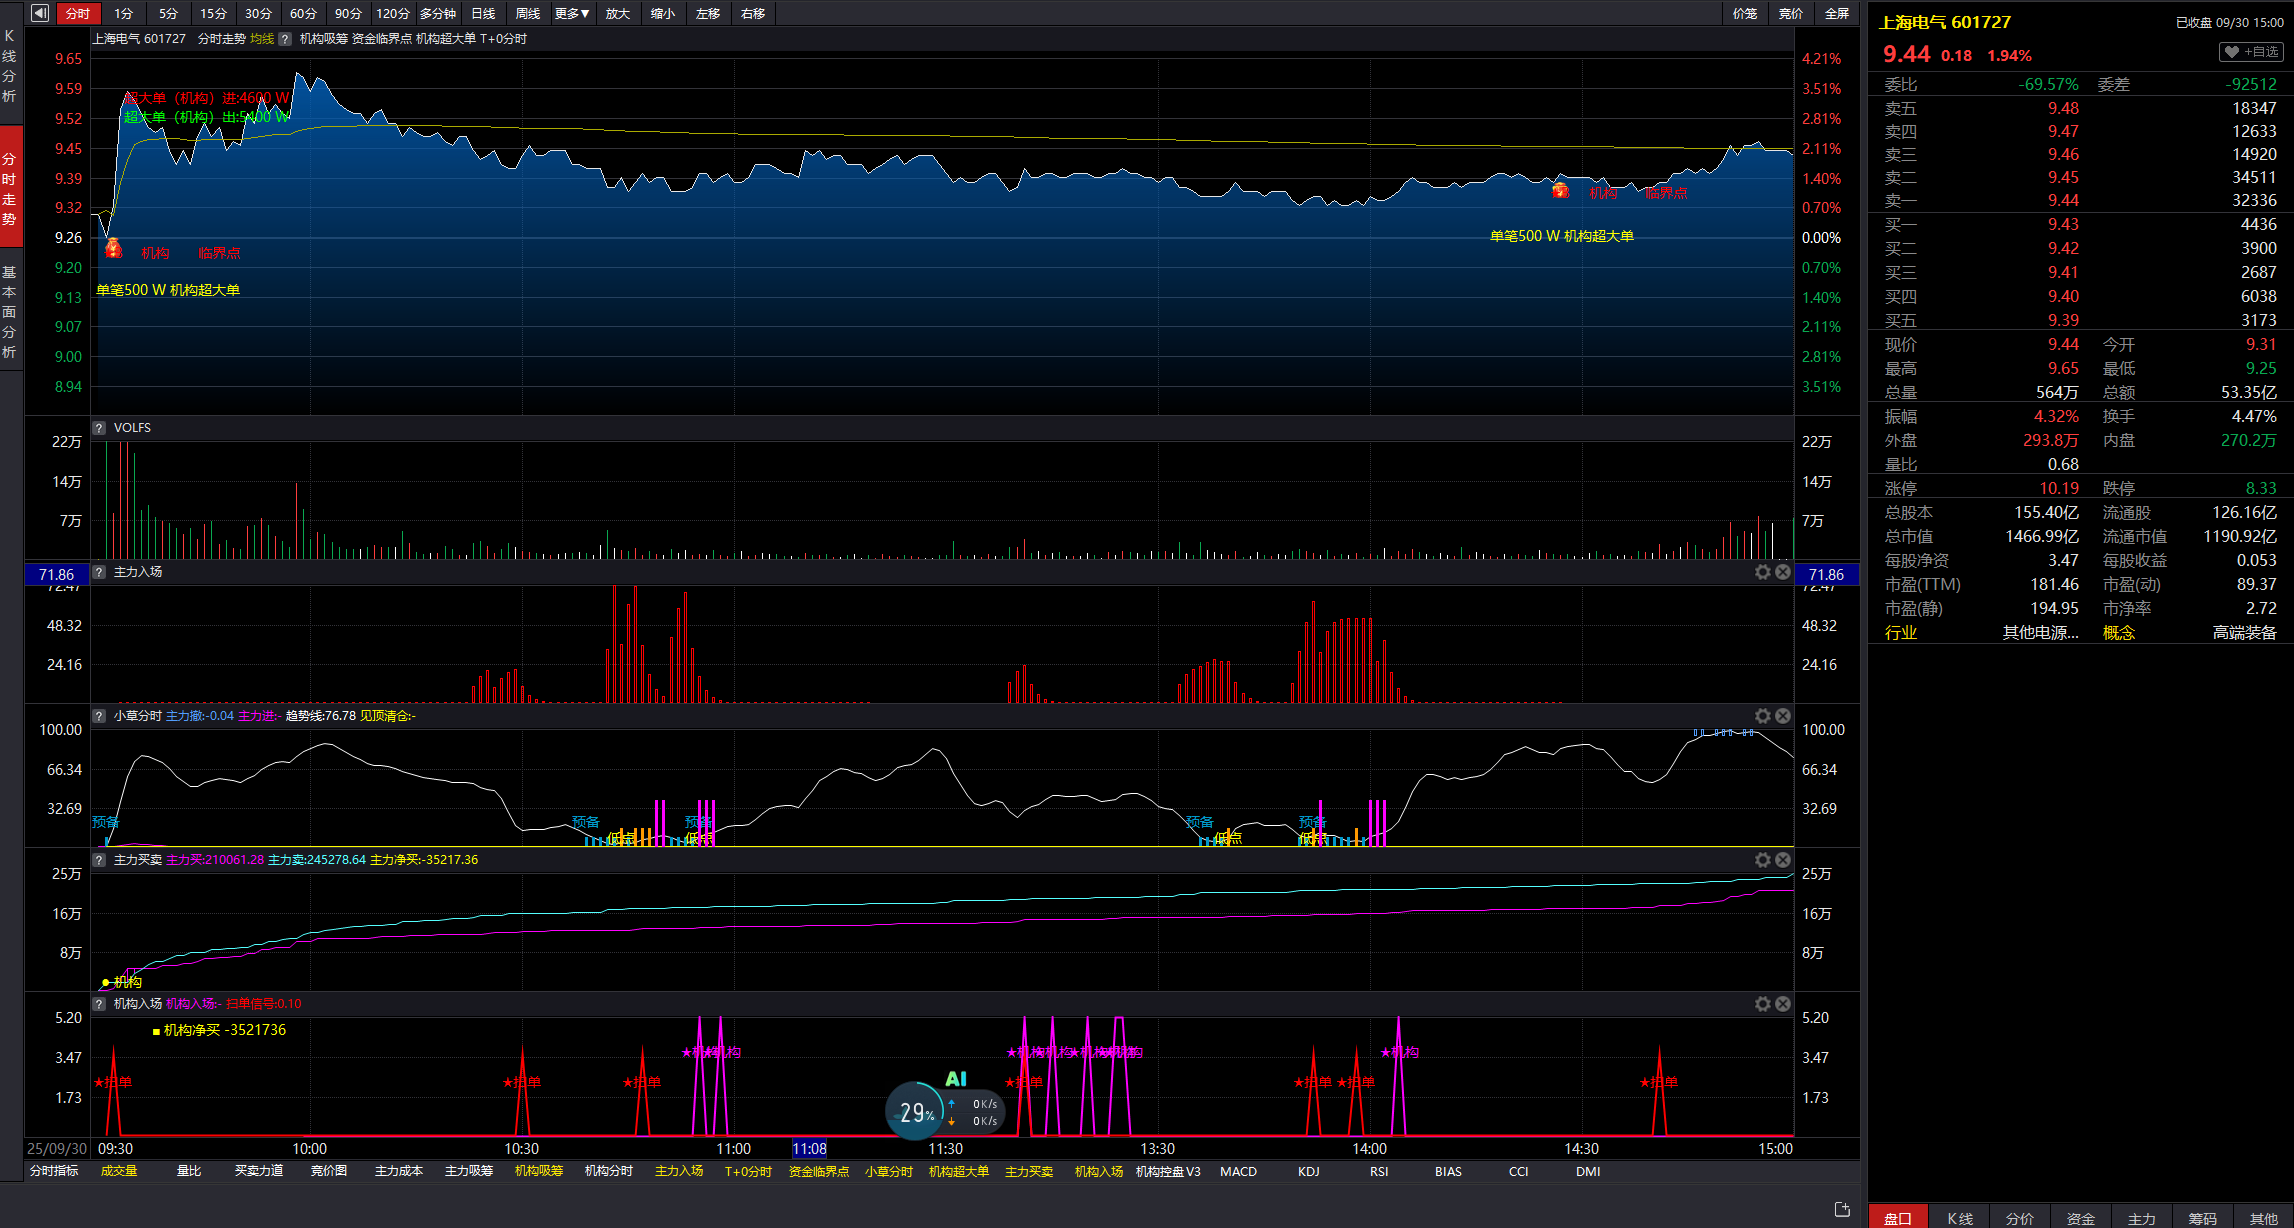This screenshot has width=2294, height=1228.
Task: Close the 机构入场 indicator panel
Action: click(x=1783, y=1004)
